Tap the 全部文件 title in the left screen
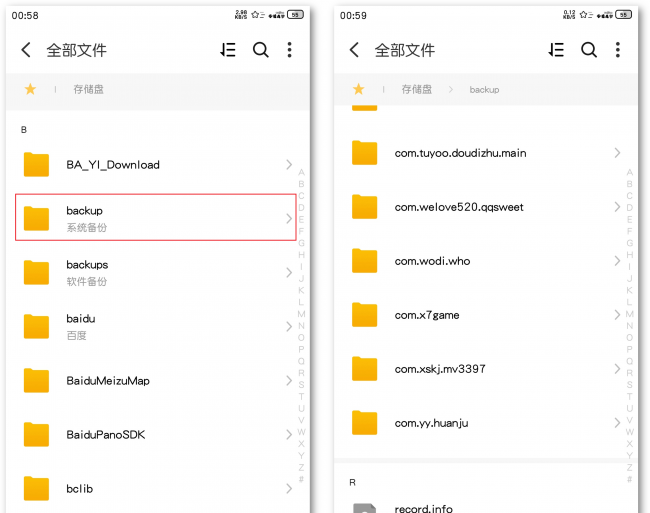 click(76, 50)
